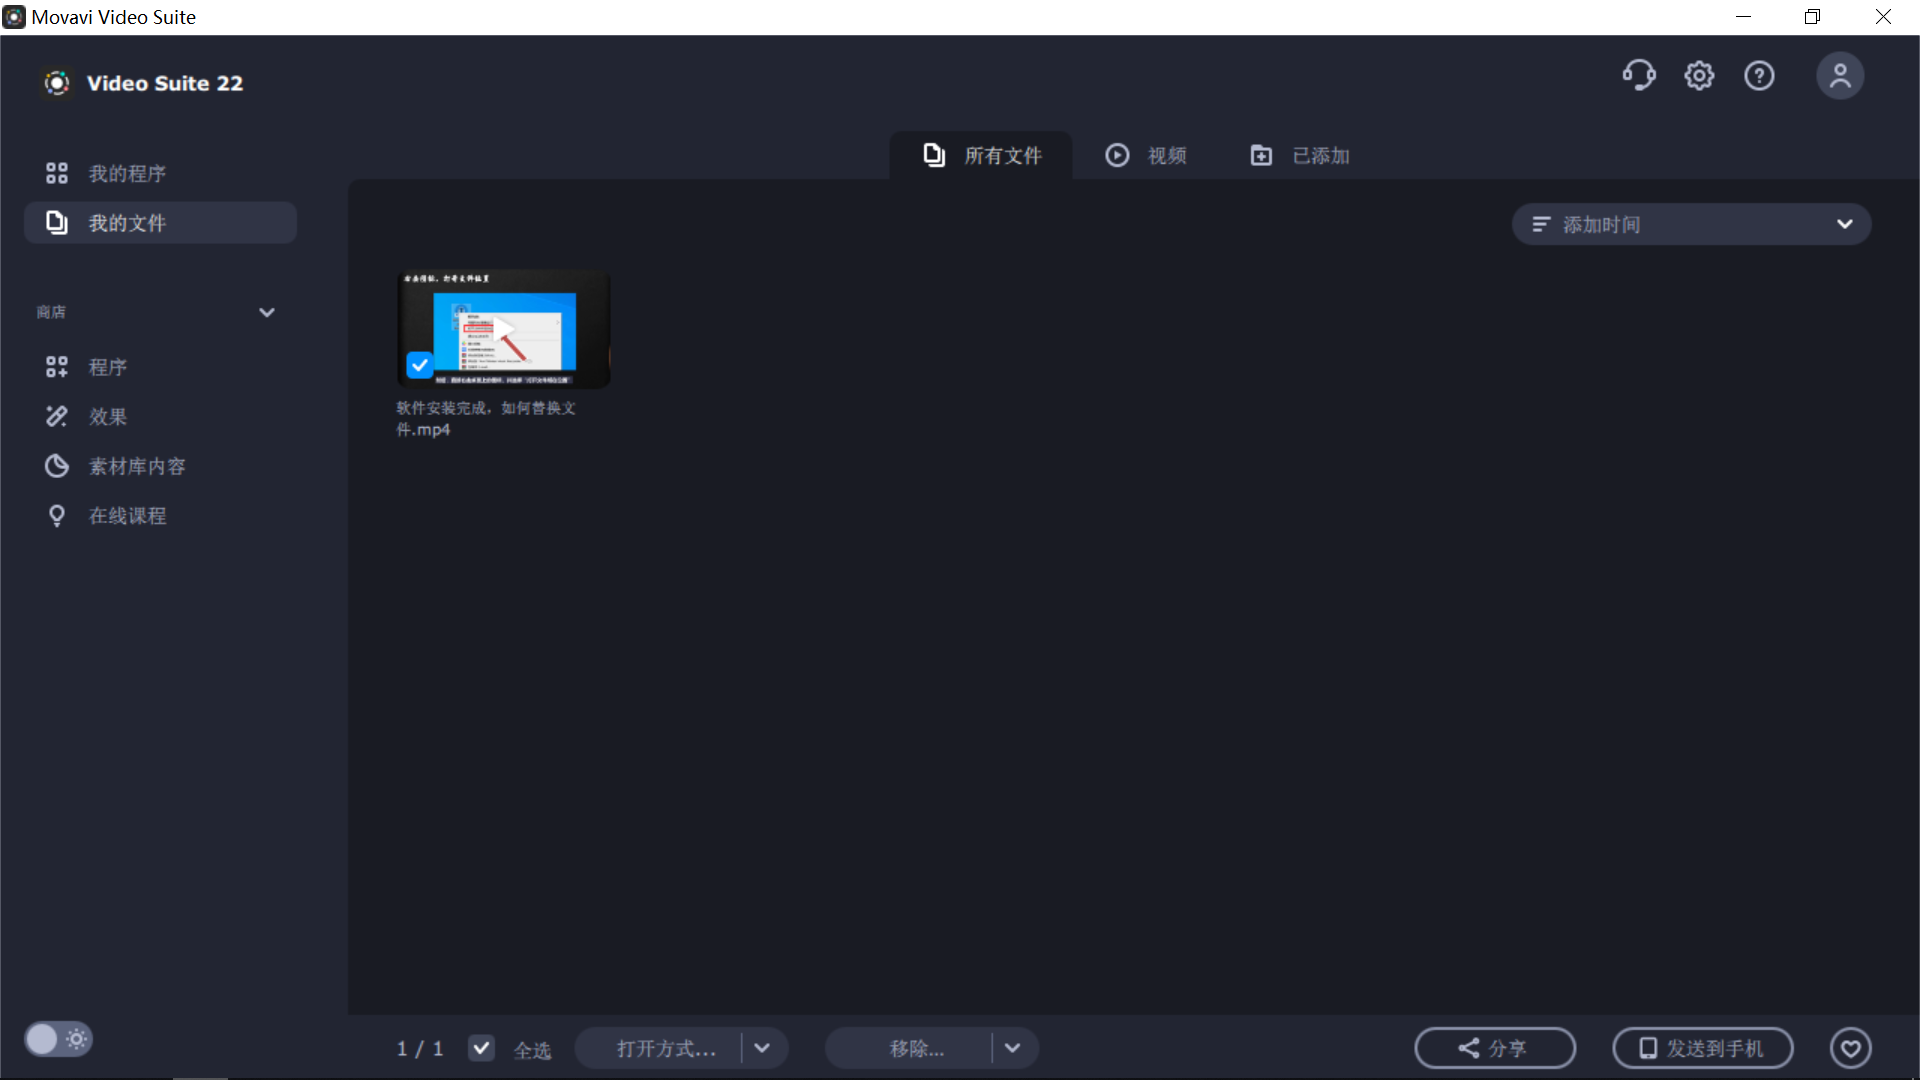Open the 添加时间 sort dropdown
Screen dimensions: 1920x1080
pos(1691,224)
